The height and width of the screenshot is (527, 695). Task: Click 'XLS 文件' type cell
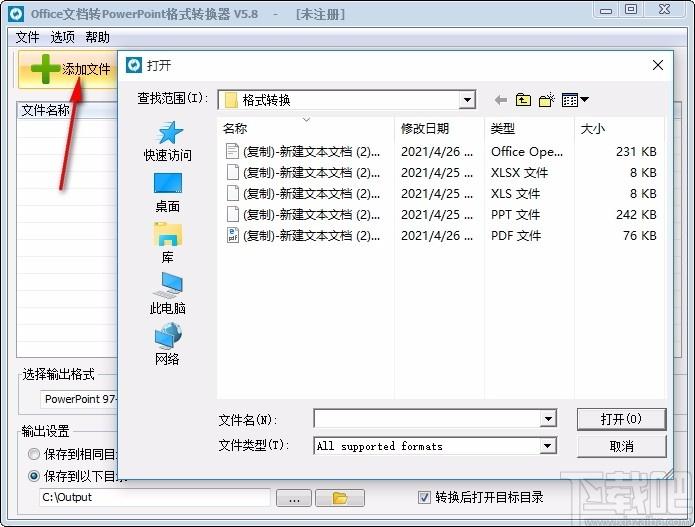(515, 194)
